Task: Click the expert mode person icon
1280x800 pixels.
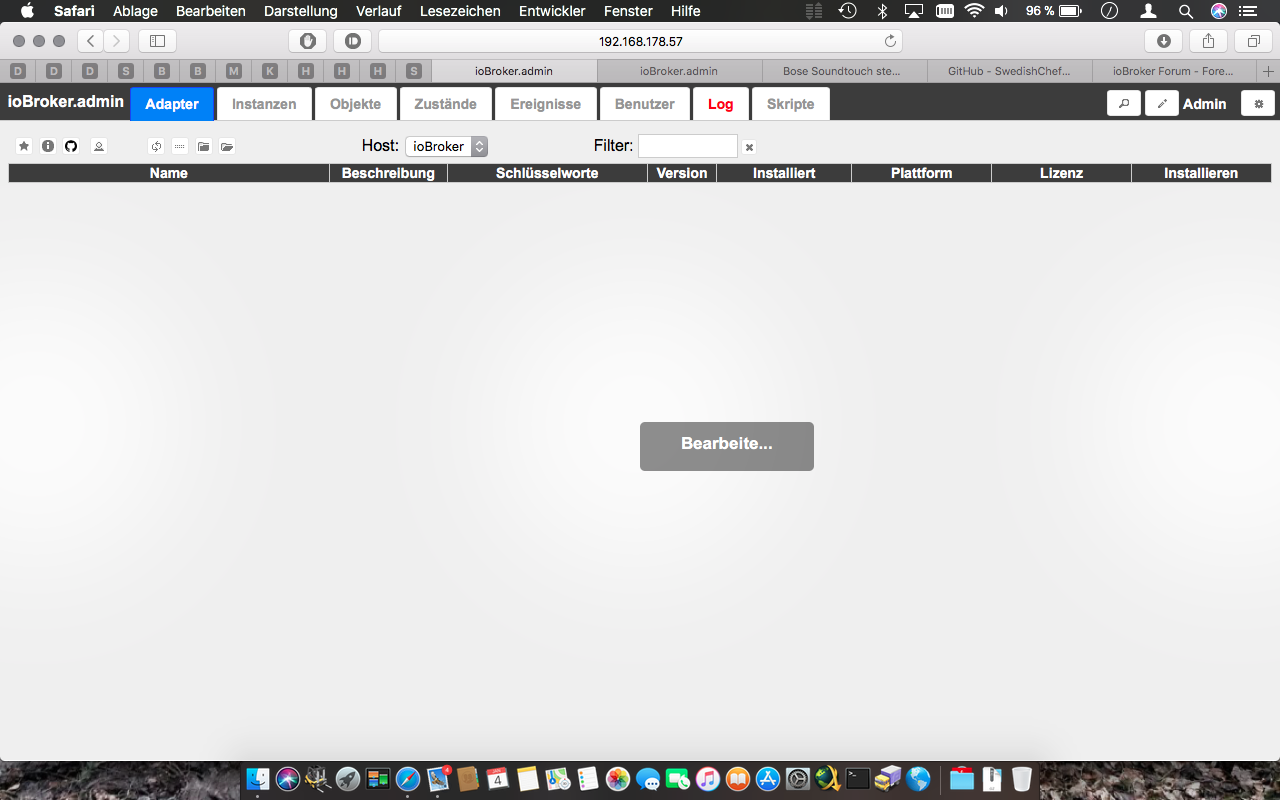Action: [x=99, y=146]
